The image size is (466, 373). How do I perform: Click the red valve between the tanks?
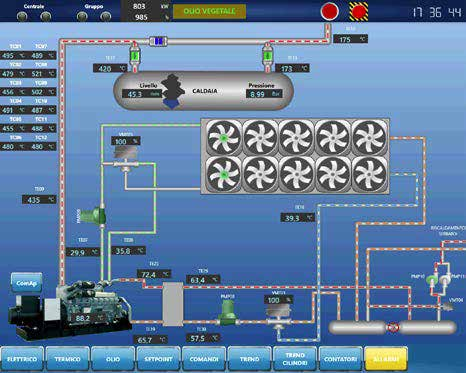[393, 327]
